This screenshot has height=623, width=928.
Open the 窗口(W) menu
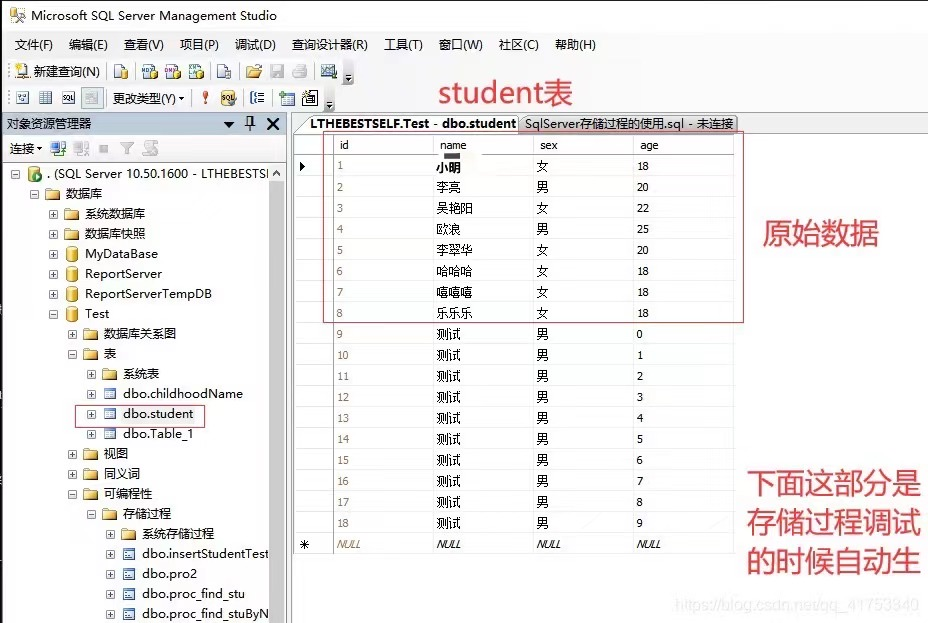(460, 45)
